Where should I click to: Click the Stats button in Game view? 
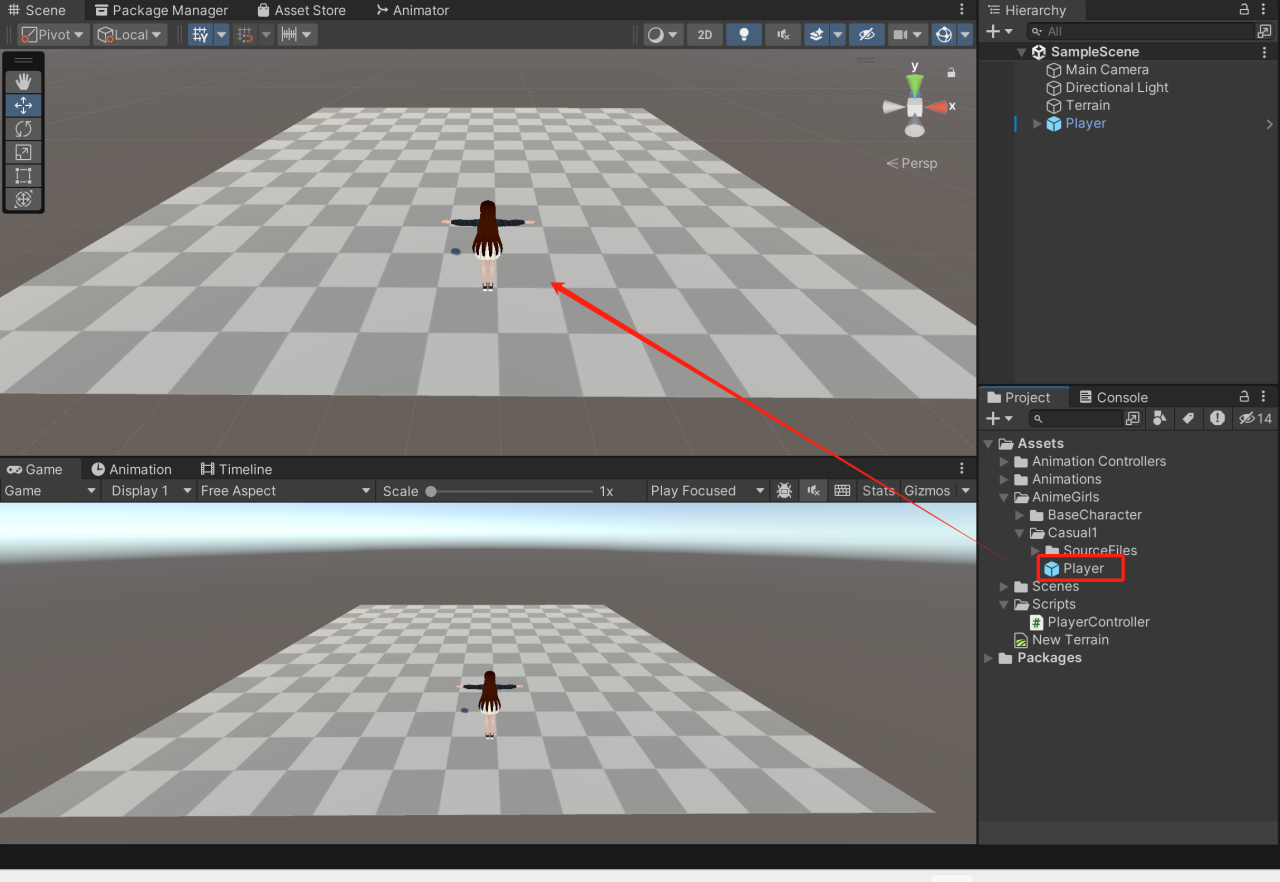tap(878, 490)
